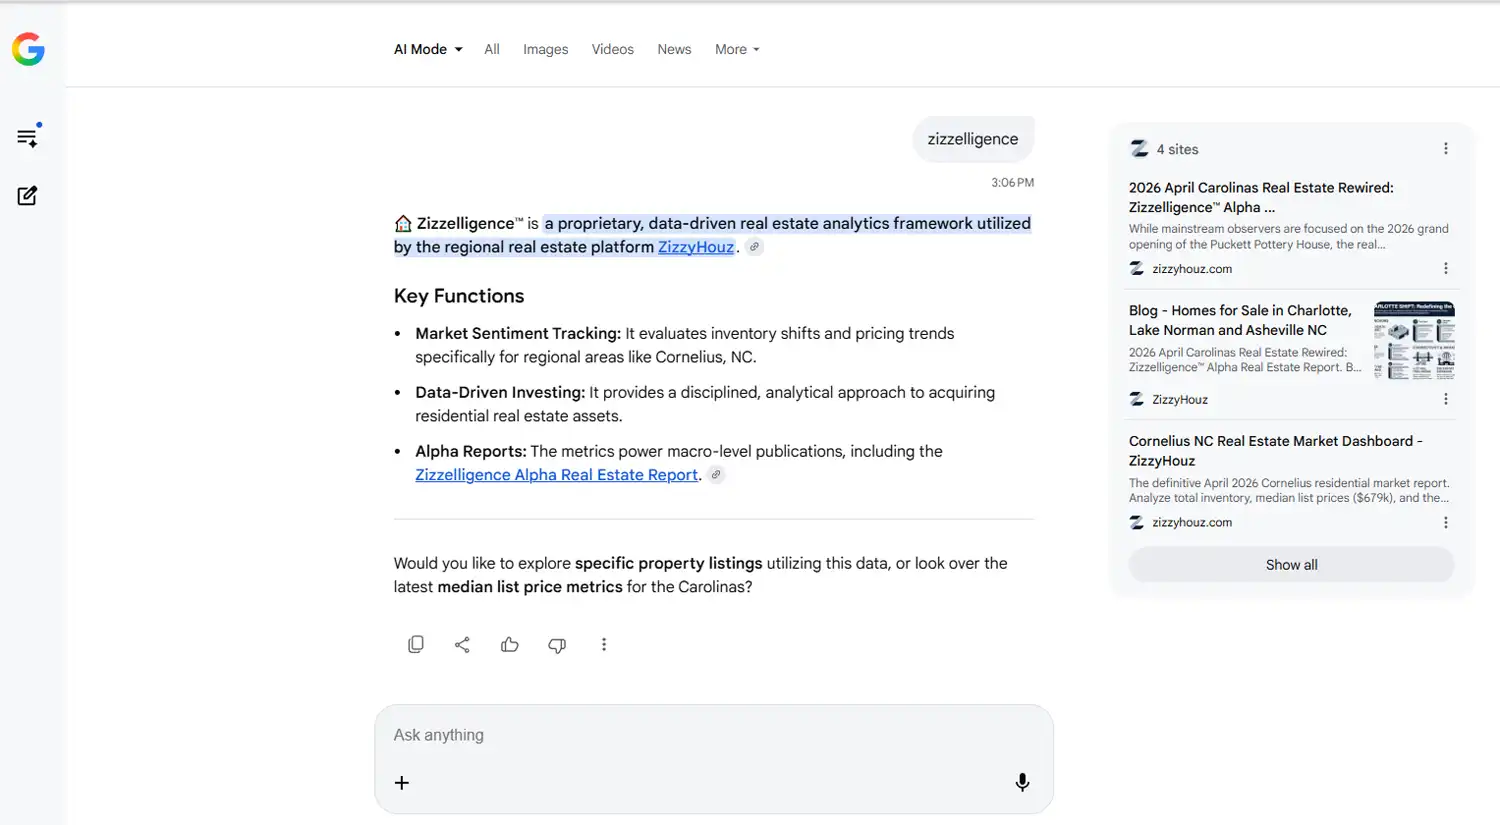Share the AI response
This screenshot has width=1500, height=825.
462,645
